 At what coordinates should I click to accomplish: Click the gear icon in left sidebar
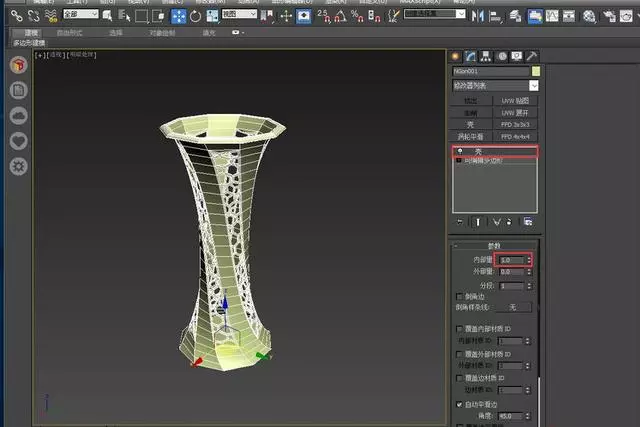[17, 166]
